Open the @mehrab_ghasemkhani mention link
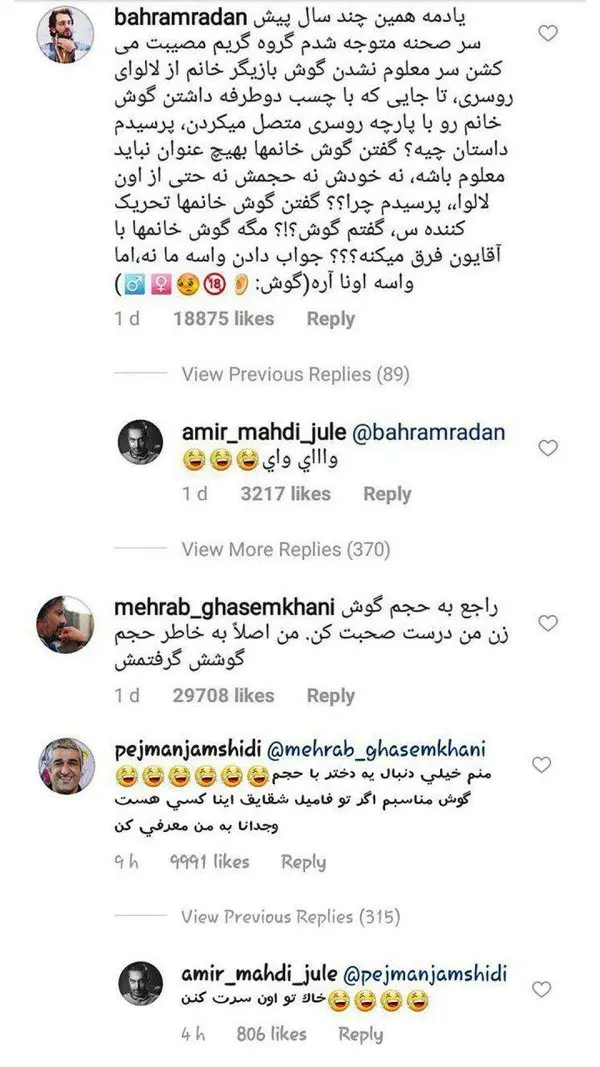The height and width of the screenshot is (1067, 600). [384, 749]
